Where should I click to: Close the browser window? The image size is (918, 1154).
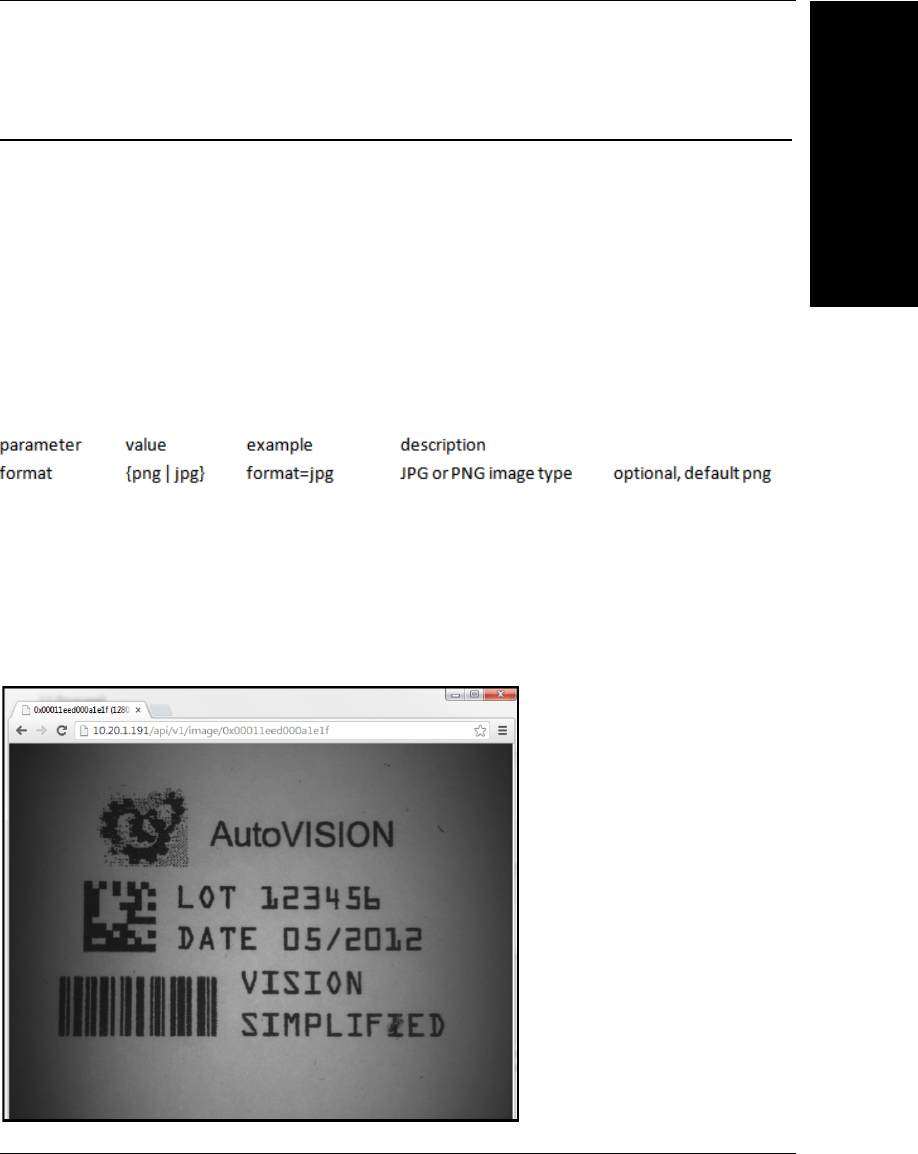pos(501,694)
